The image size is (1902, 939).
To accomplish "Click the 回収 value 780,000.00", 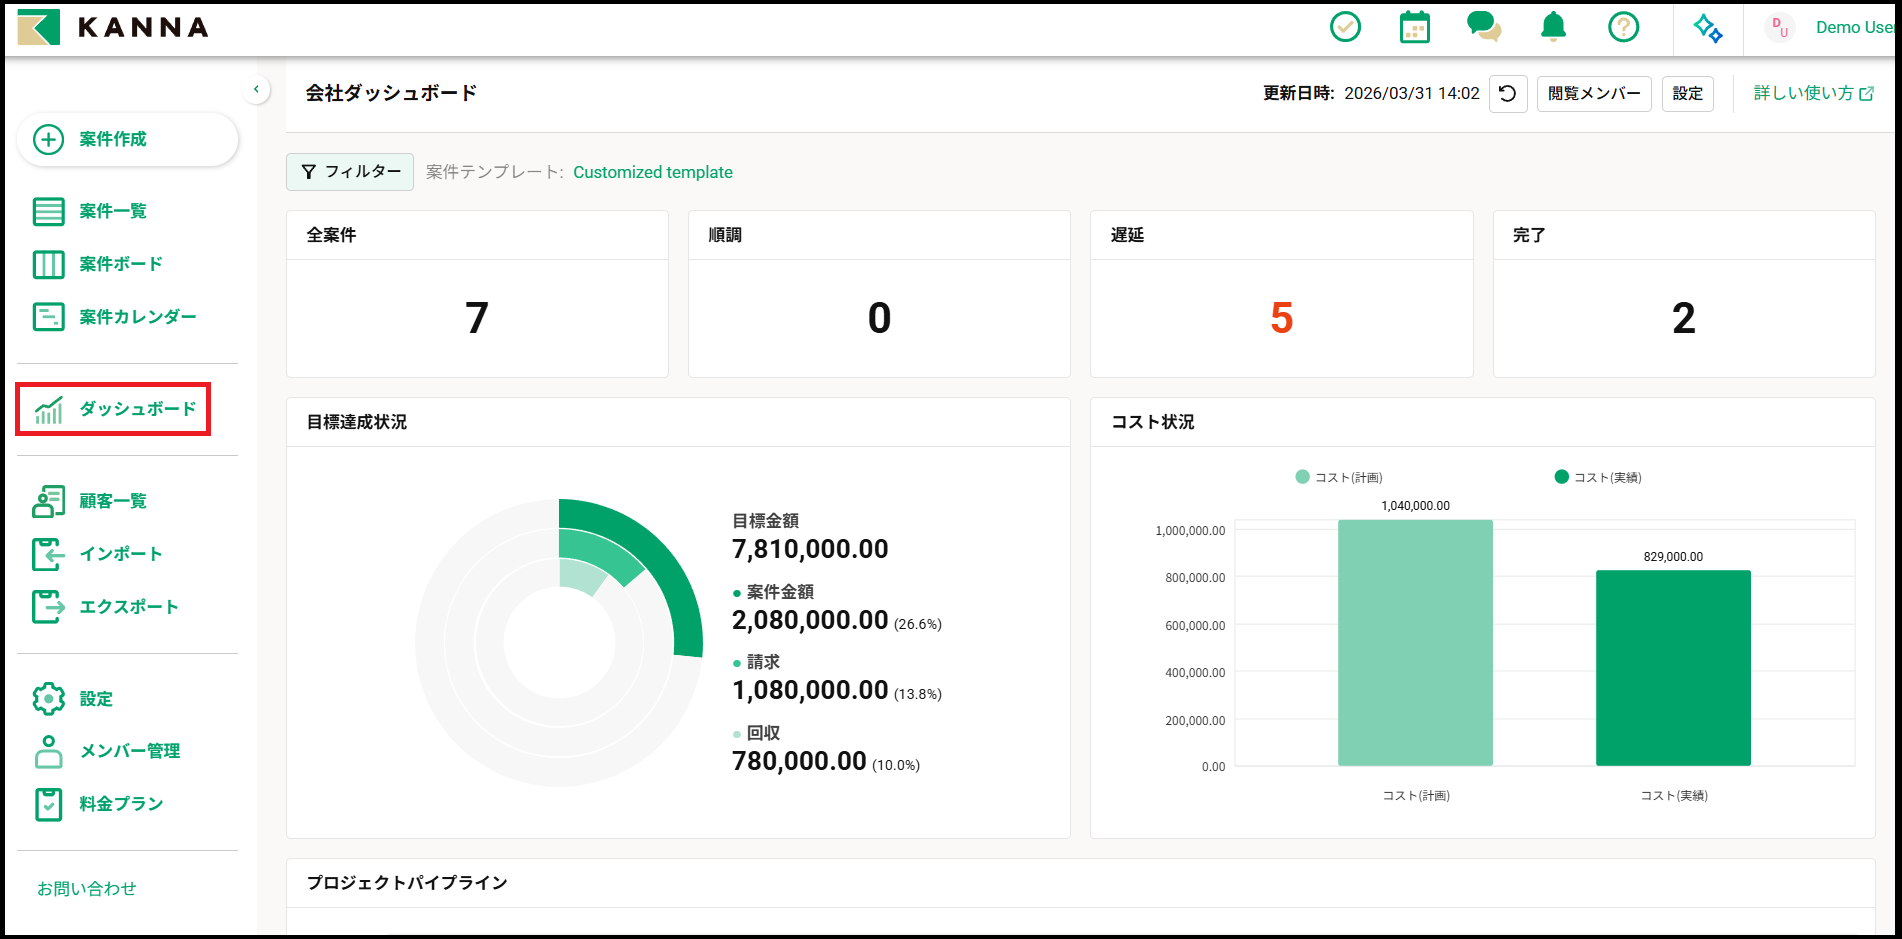I will (x=799, y=761).
